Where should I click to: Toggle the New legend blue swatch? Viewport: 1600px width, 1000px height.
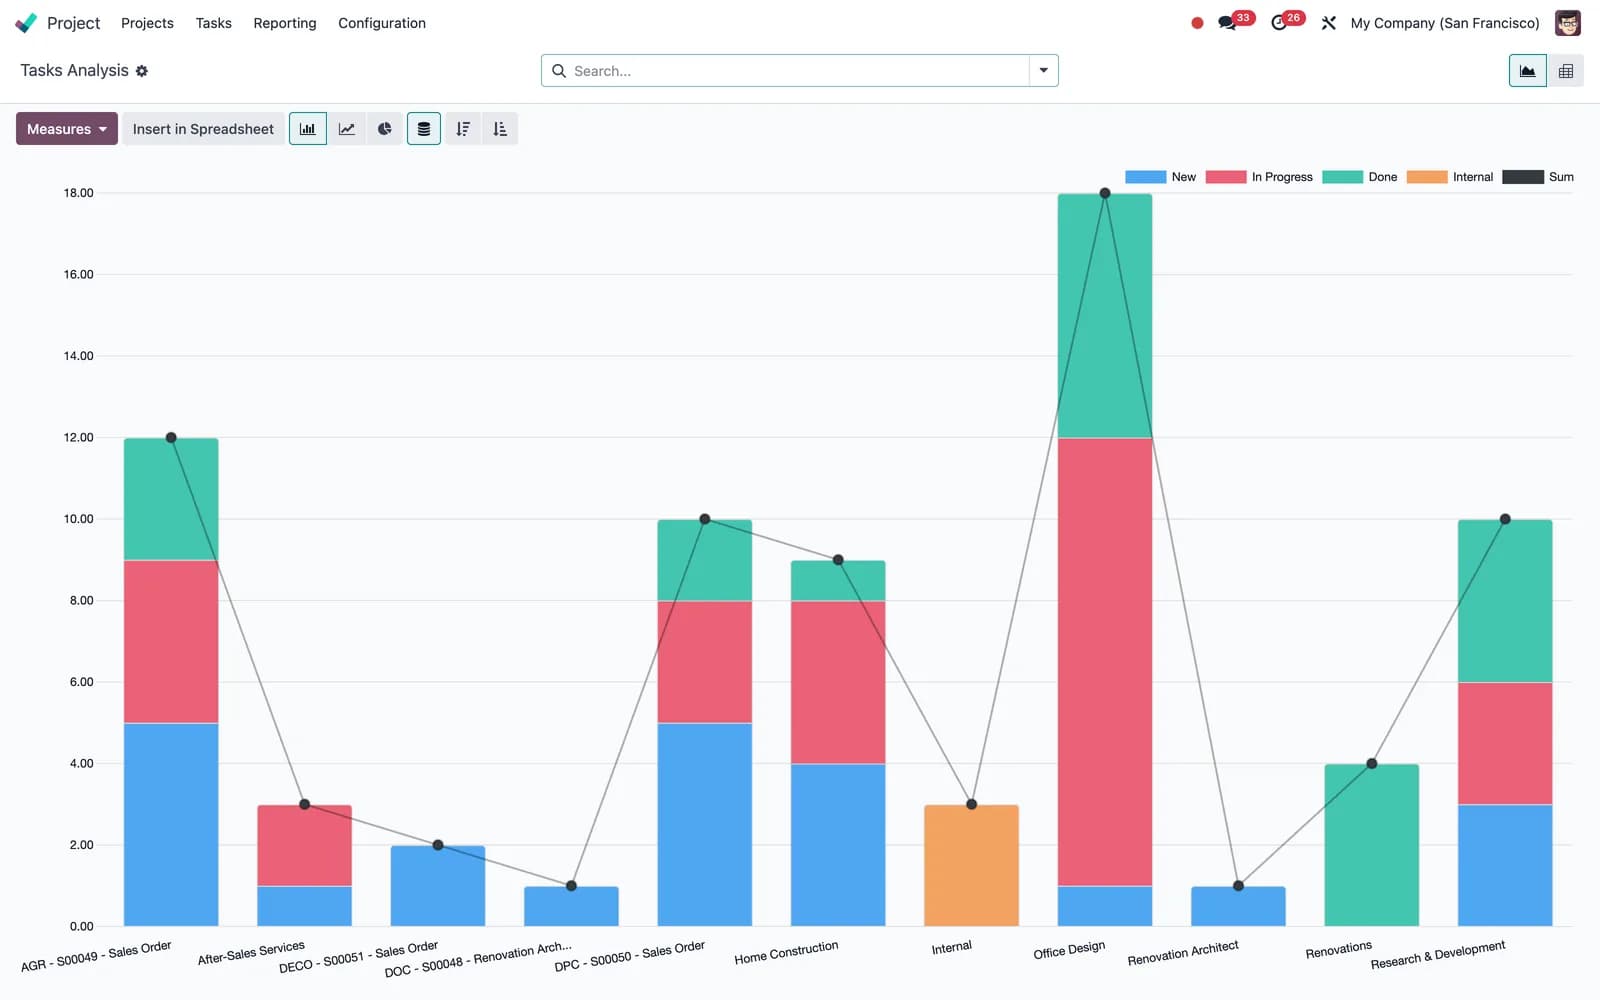1146,177
